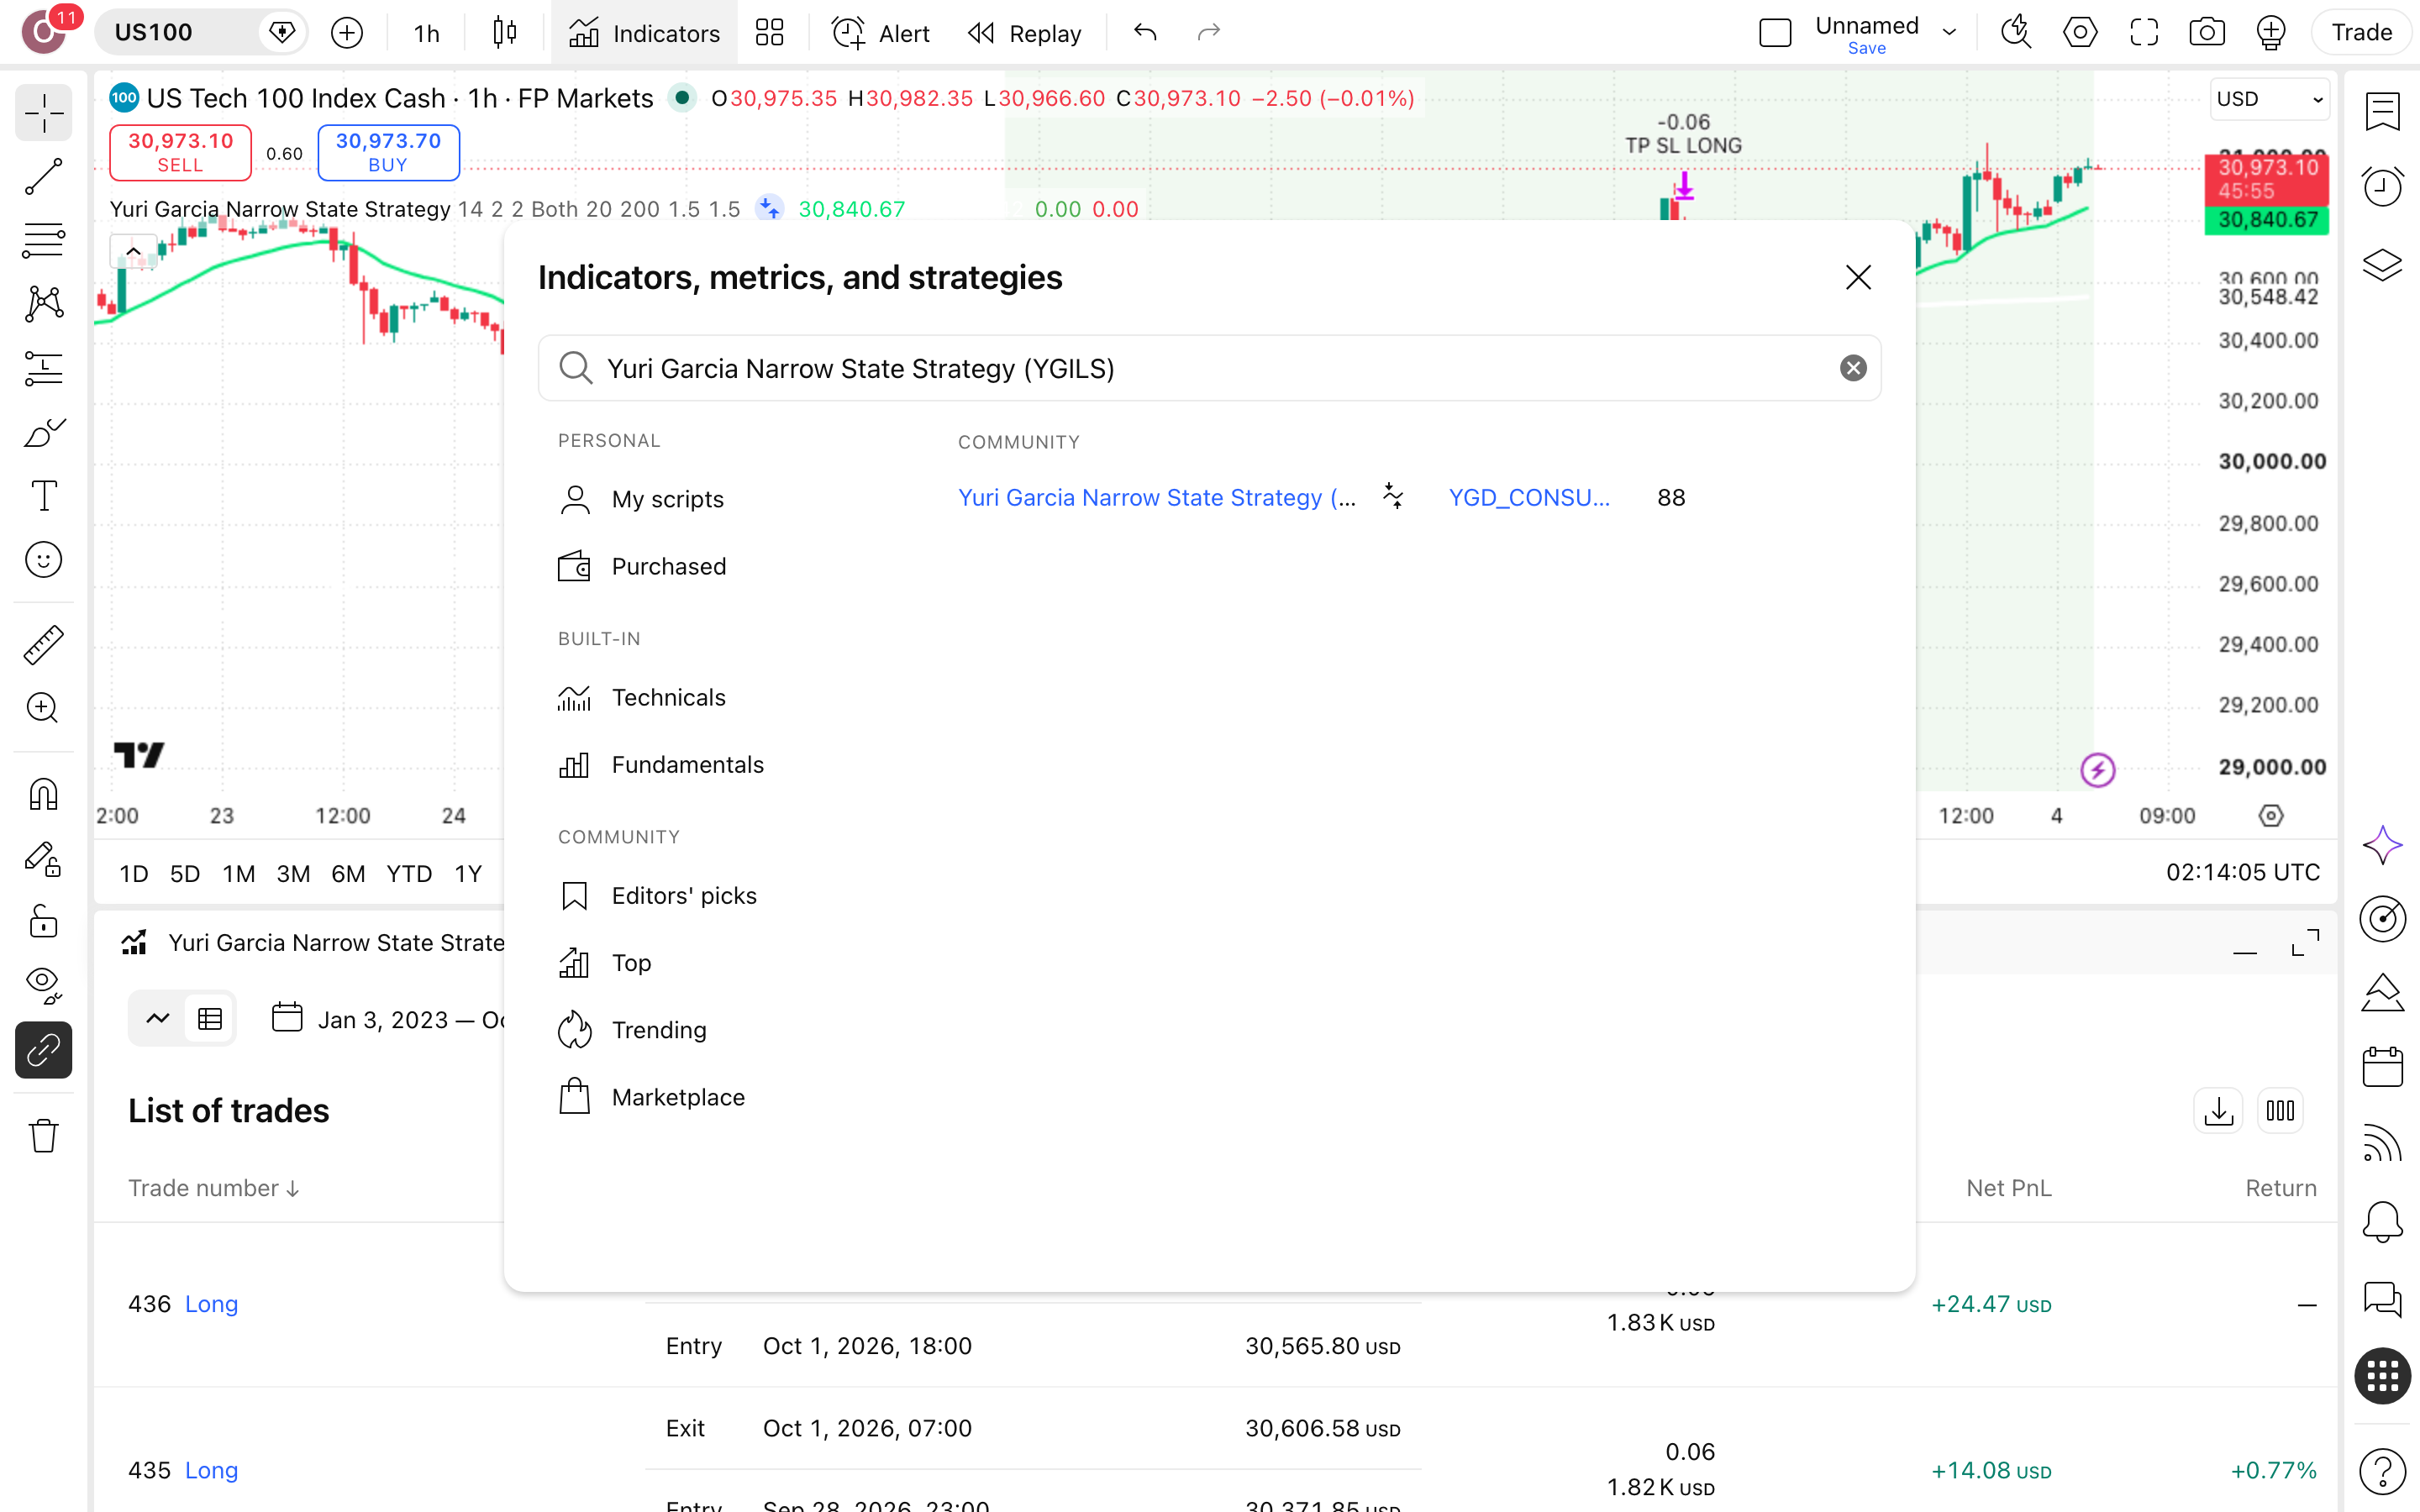Clear the indicator search field
This screenshot has height=1512, width=2420.
point(1853,368)
